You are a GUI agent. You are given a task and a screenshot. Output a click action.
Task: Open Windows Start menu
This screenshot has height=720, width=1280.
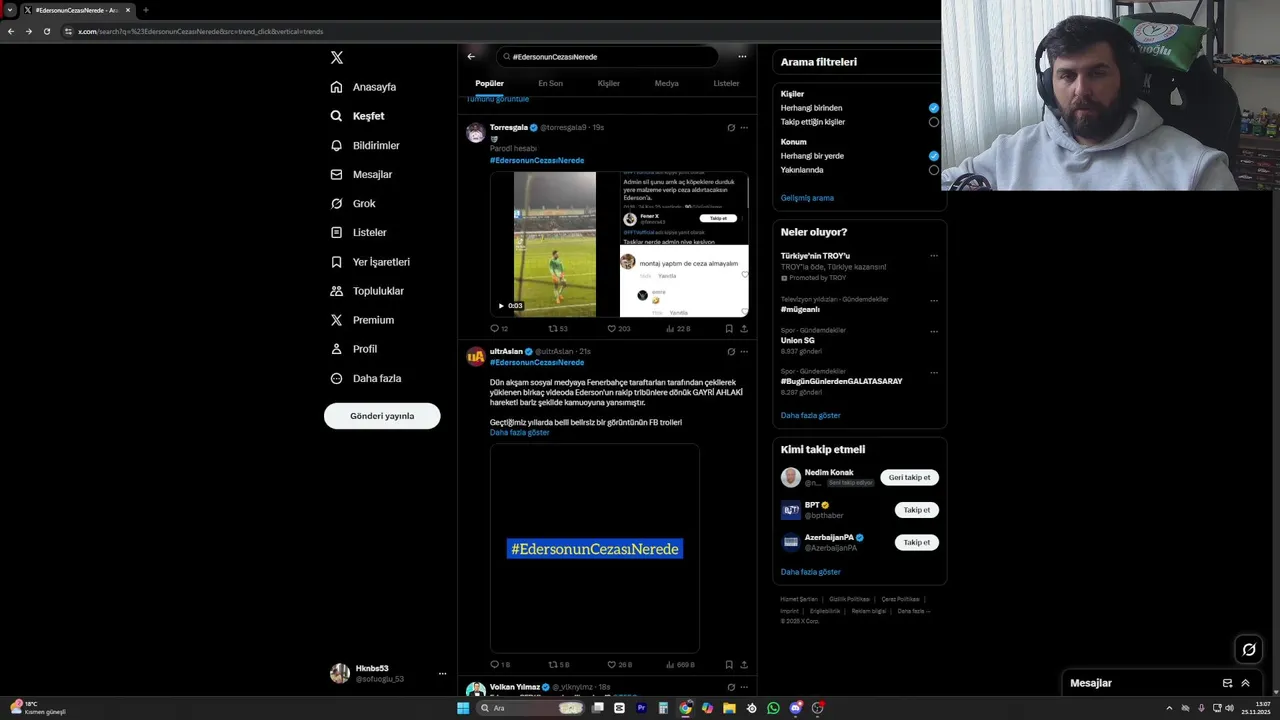pos(463,708)
